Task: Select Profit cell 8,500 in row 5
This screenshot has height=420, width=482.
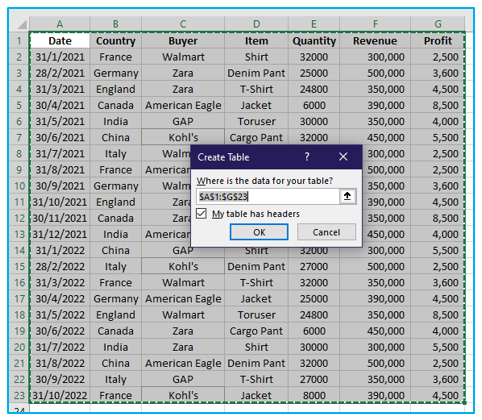Action: point(438,105)
